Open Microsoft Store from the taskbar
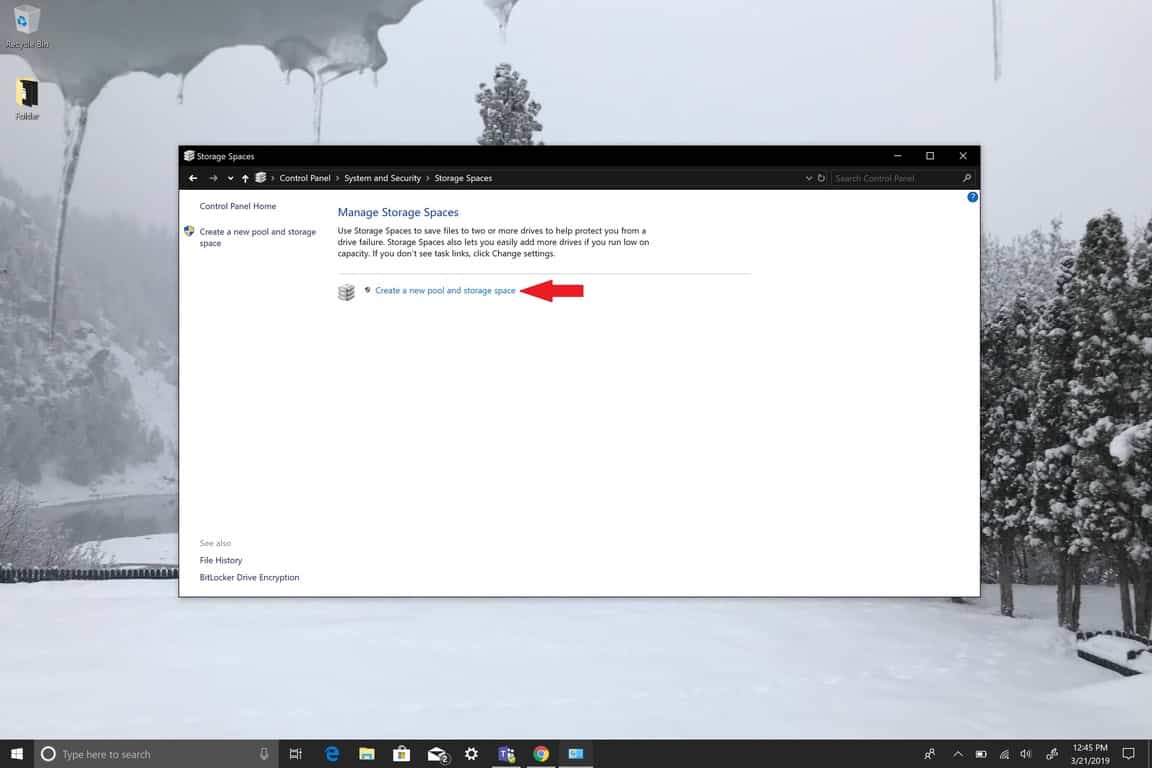Image resolution: width=1152 pixels, height=768 pixels. [x=401, y=754]
